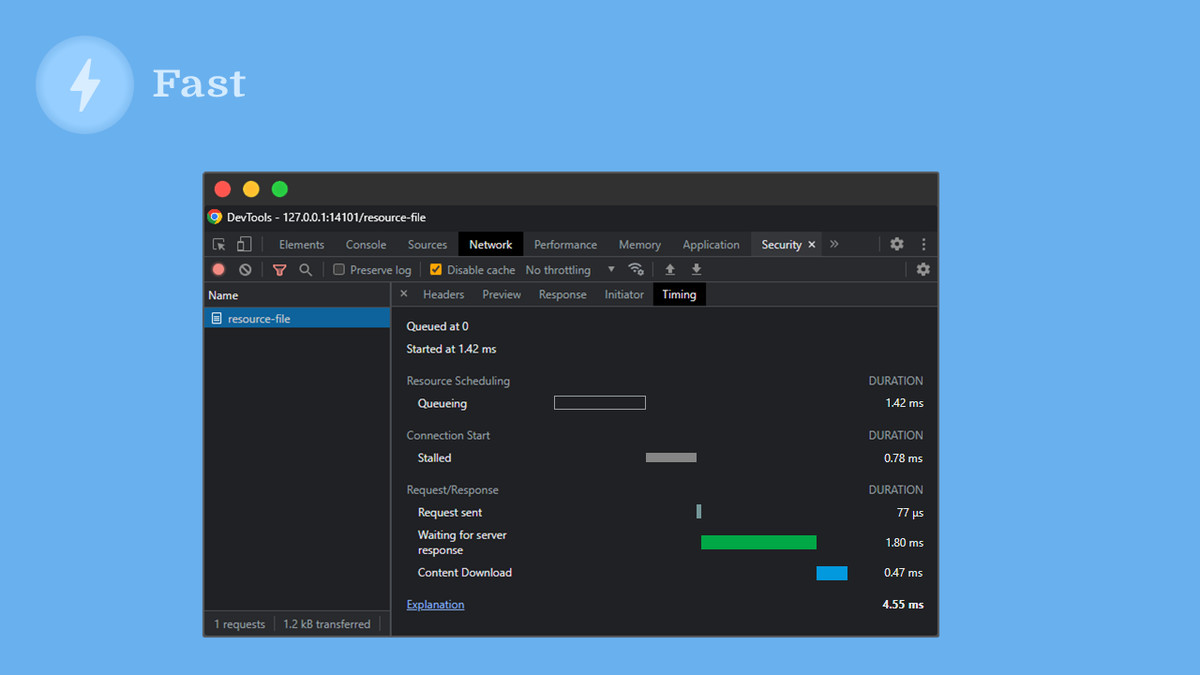Select the resource-file request row
Screen dimensions: 1200x675
click(x=297, y=318)
